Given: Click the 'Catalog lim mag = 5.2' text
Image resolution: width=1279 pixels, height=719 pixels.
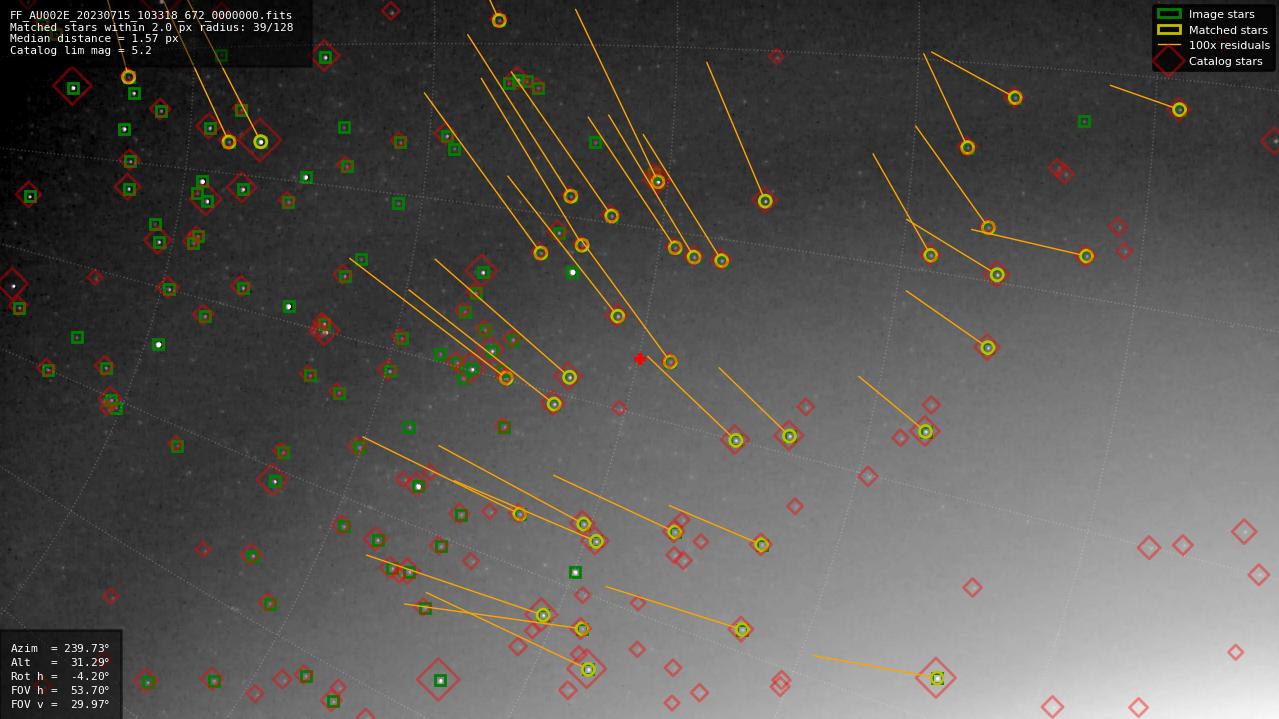Looking at the screenshot, I should coord(81,50).
